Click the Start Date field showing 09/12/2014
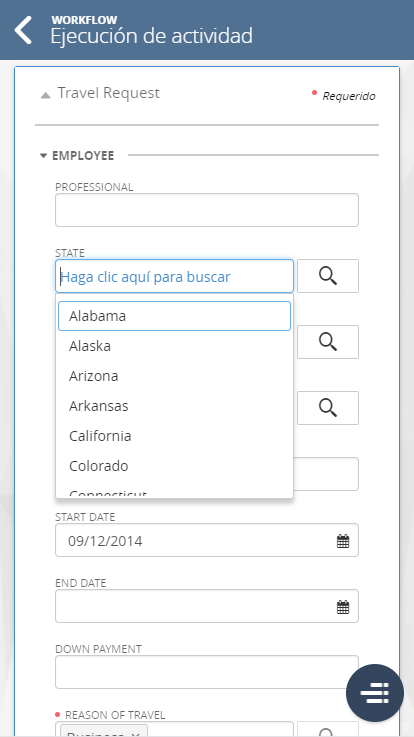 [x=207, y=540]
